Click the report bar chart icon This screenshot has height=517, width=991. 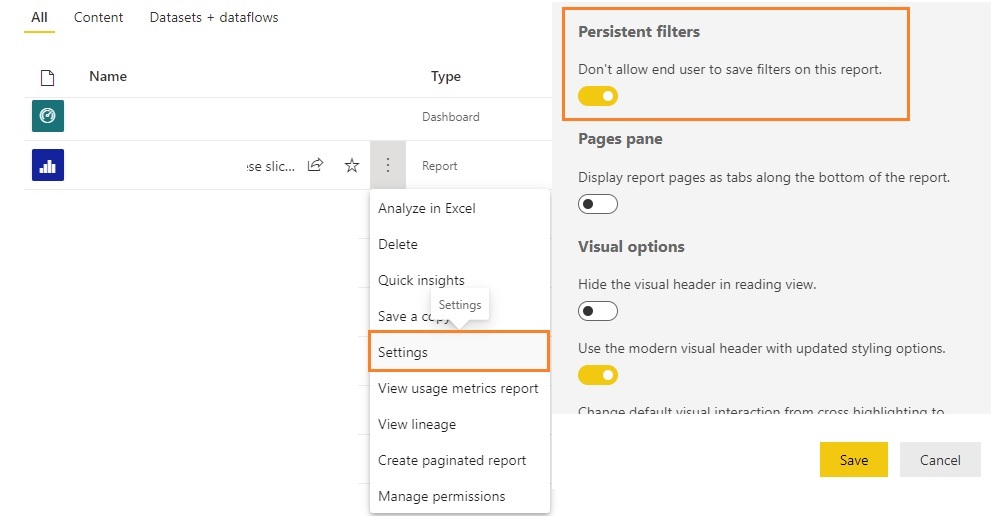[x=48, y=165]
